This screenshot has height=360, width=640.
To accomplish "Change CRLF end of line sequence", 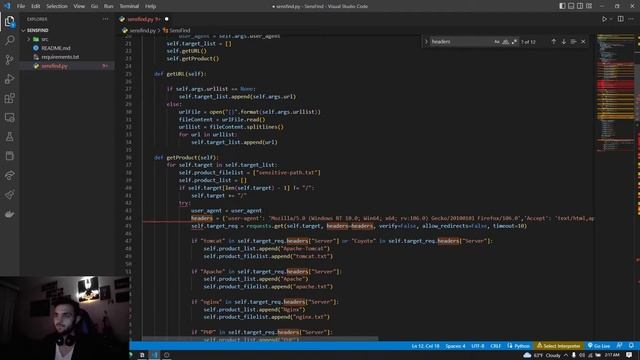I will (496, 346).
